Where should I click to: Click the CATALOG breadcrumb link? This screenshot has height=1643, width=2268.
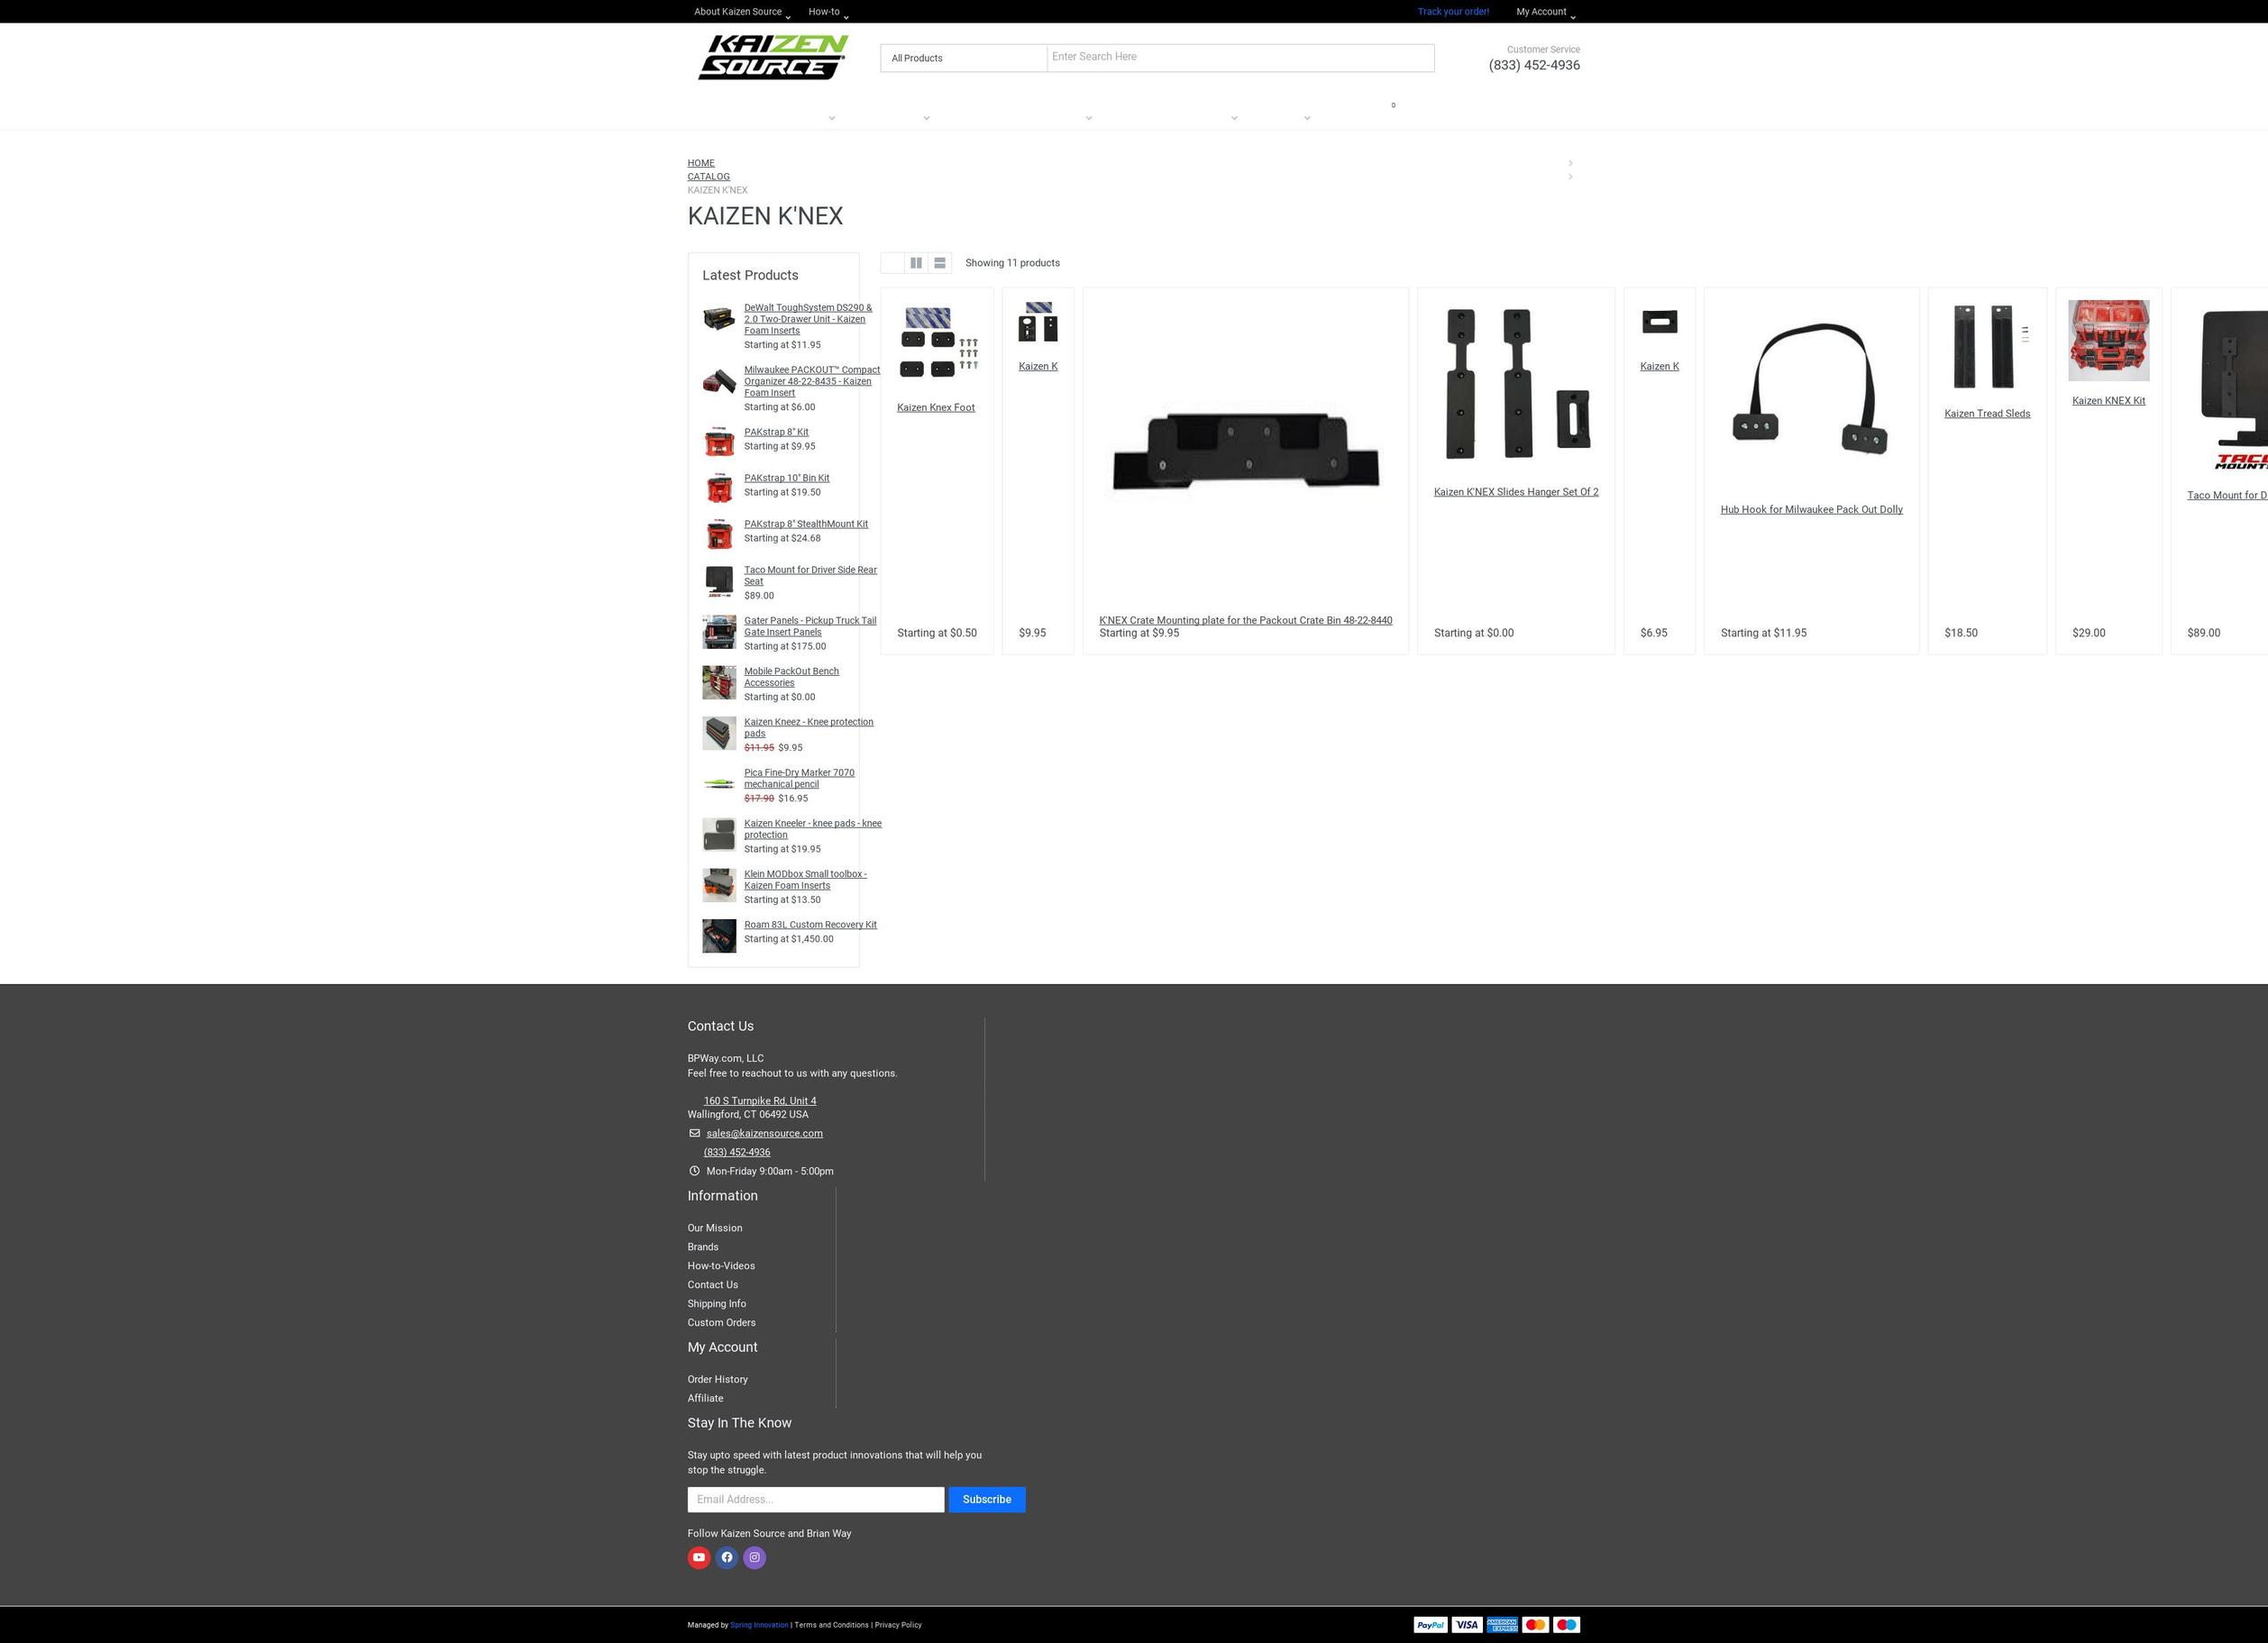click(x=708, y=177)
